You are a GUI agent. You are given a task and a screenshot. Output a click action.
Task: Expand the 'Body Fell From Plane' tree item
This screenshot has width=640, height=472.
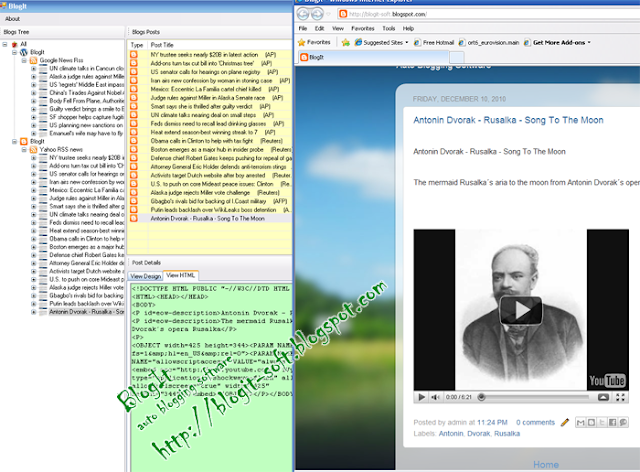tap(33, 101)
